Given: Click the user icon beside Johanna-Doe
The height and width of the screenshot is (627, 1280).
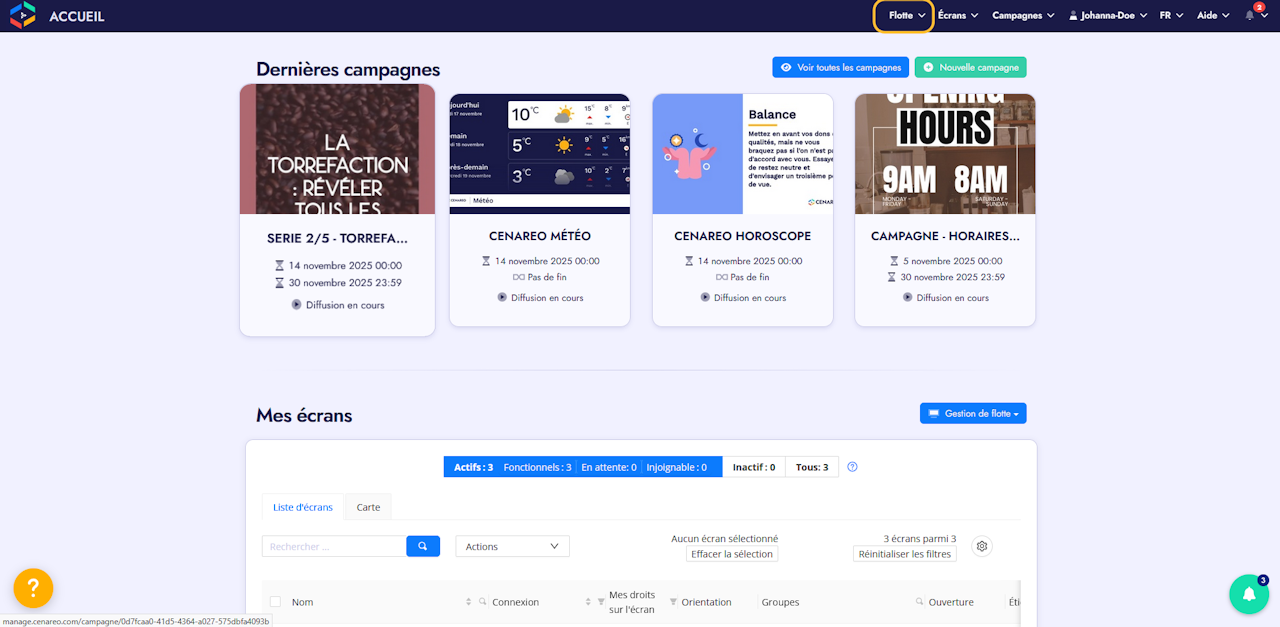Looking at the screenshot, I should pos(1074,16).
